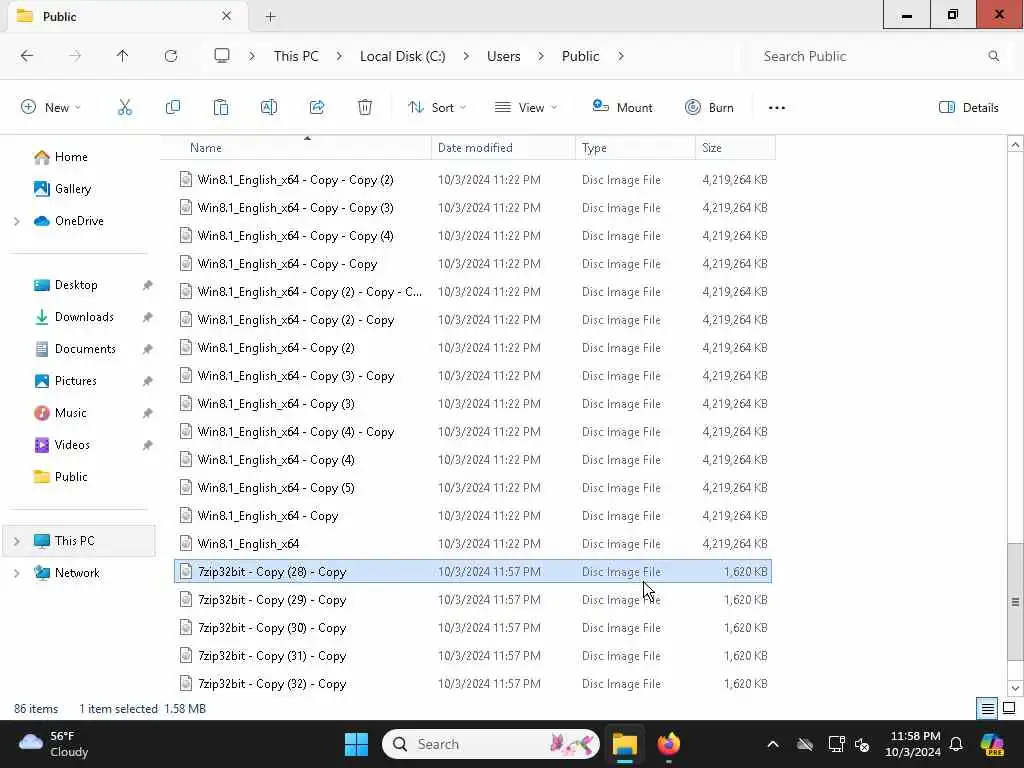
Task: Select file 7zip32bit - Copy (30) - Copy
Action: click(x=473, y=628)
